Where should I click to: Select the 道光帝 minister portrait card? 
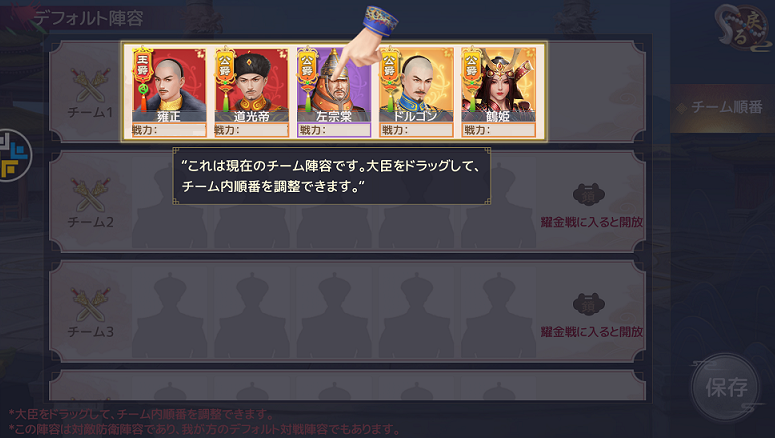click(252, 92)
